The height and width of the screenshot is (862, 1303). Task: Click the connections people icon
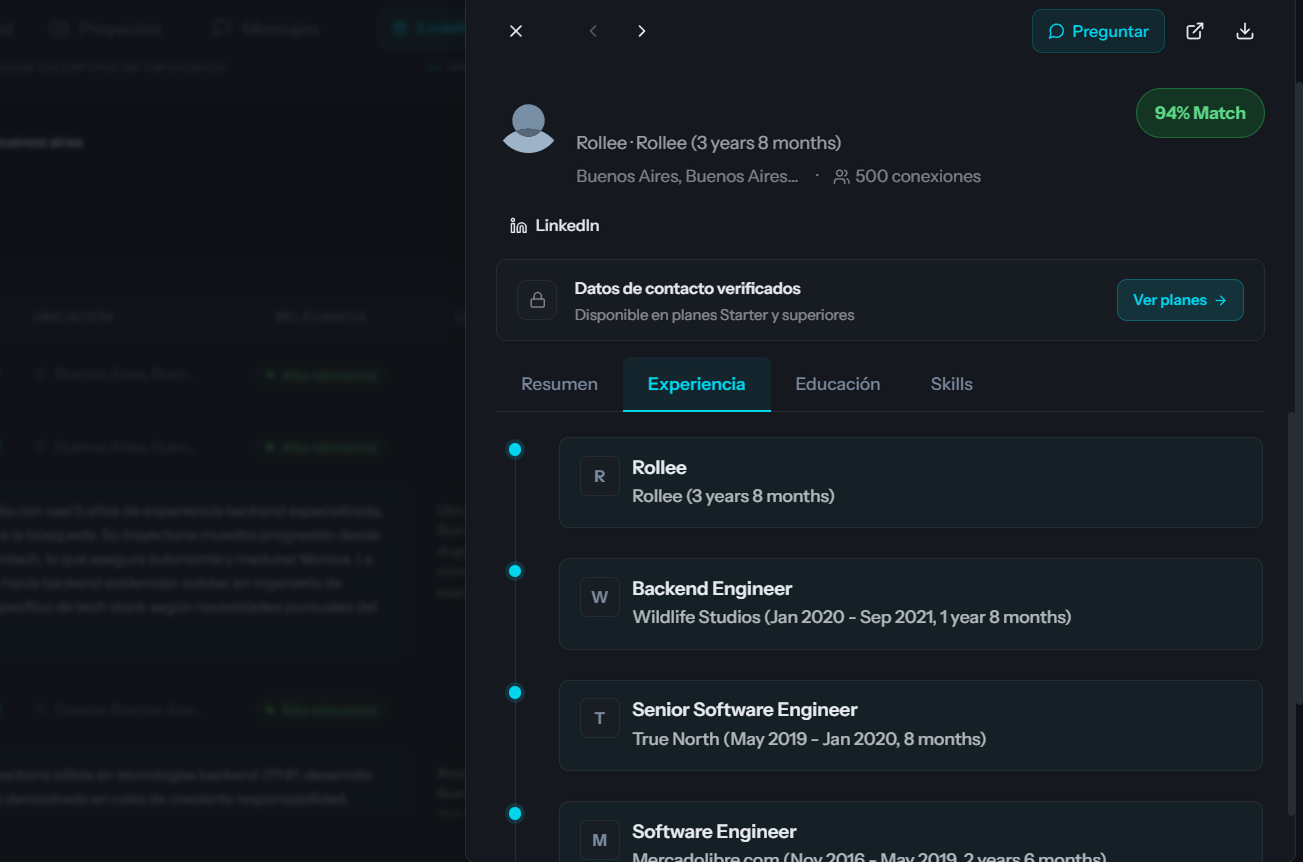(x=842, y=177)
